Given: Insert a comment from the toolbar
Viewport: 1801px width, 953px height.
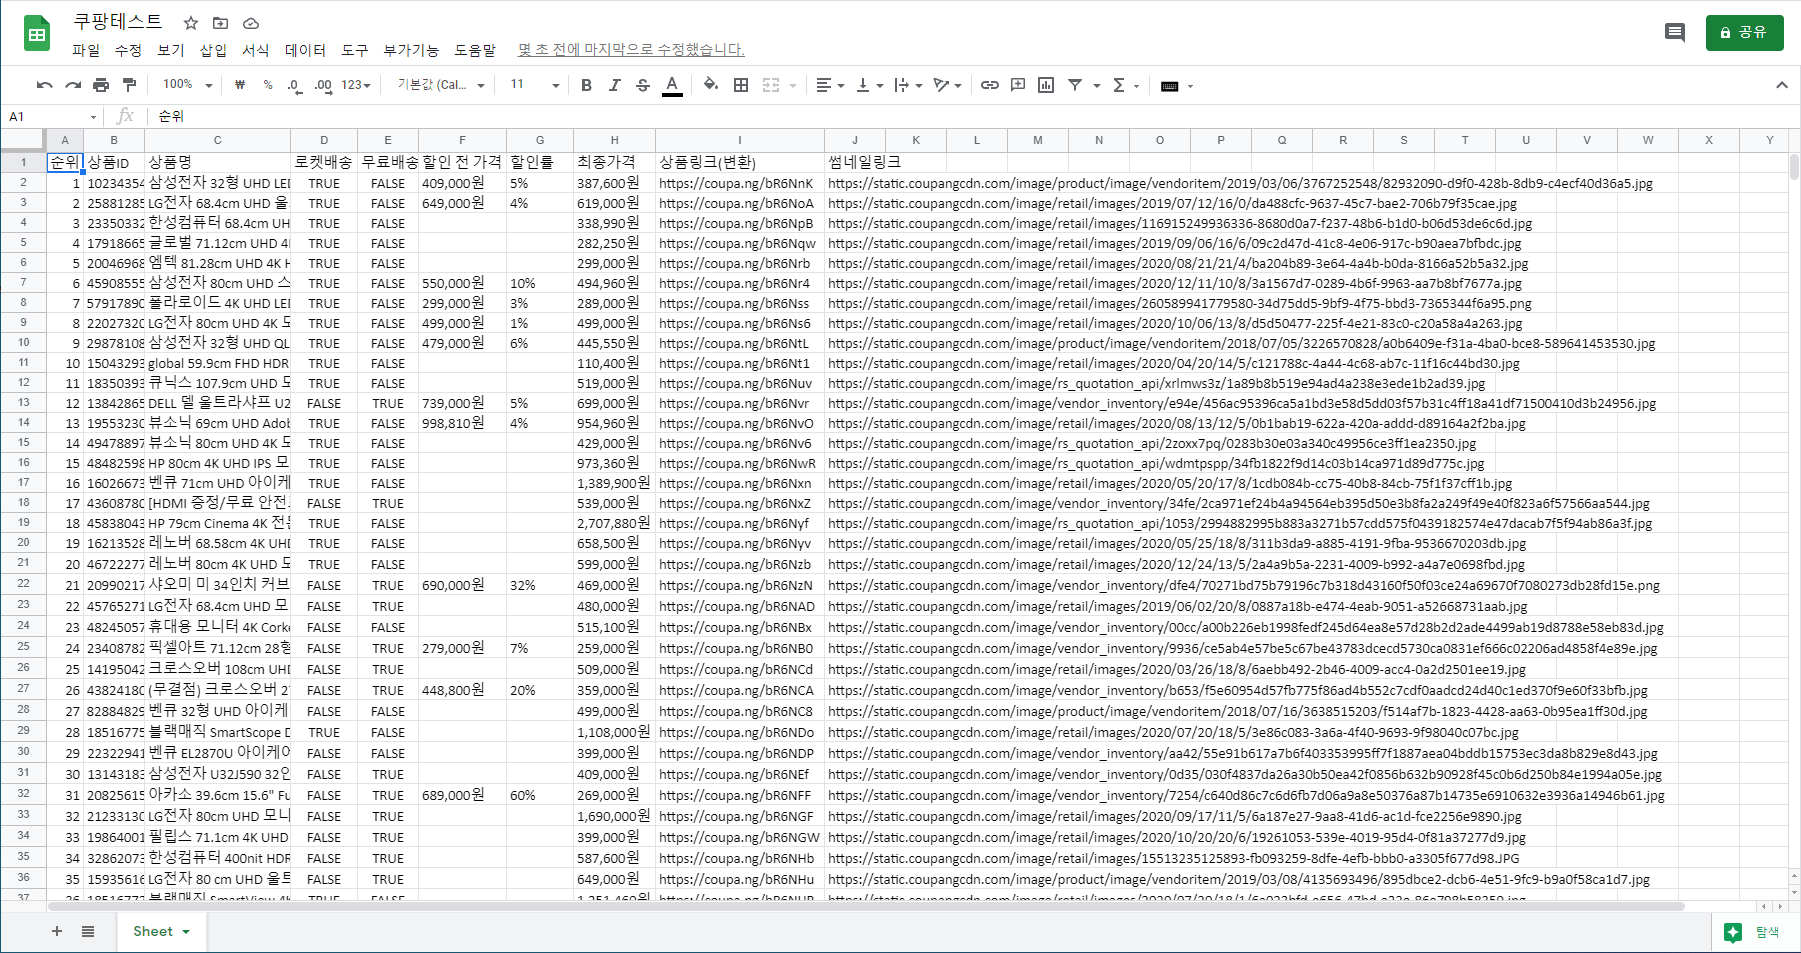Looking at the screenshot, I should coord(1018,86).
